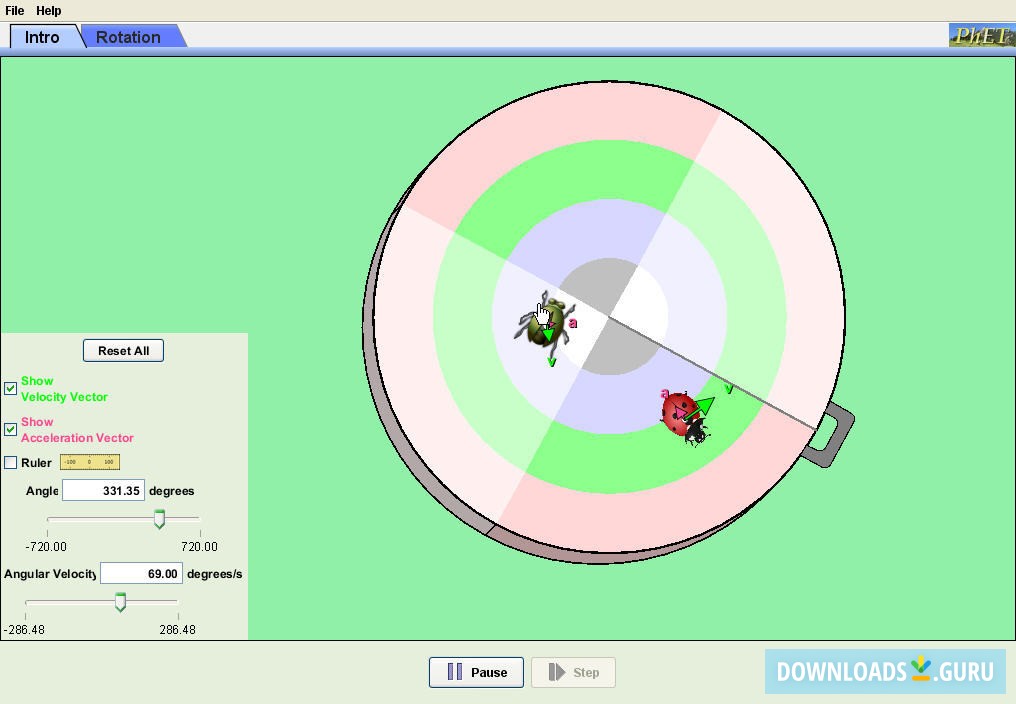Click the '286.48' velocity maximum label
Image resolution: width=1016 pixels, height=704 pixels.
178,629
